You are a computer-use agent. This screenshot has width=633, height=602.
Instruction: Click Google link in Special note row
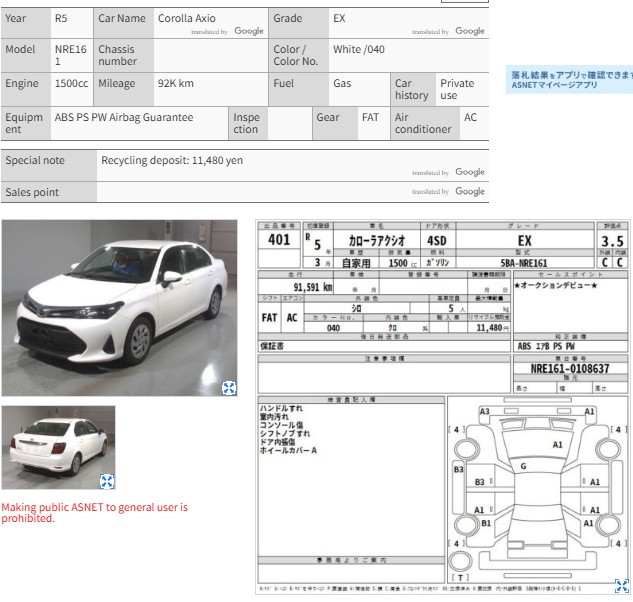pos(470,172)
